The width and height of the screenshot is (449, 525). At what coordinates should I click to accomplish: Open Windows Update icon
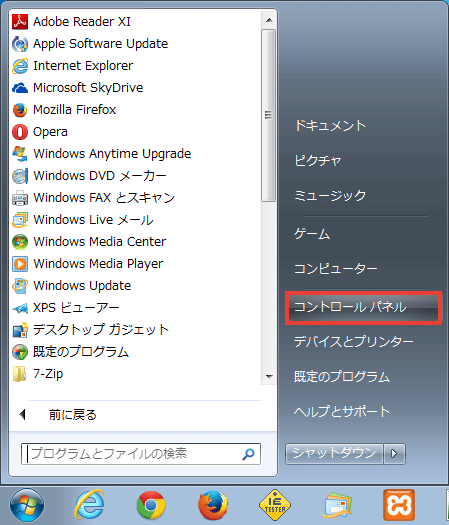[20, 286]
